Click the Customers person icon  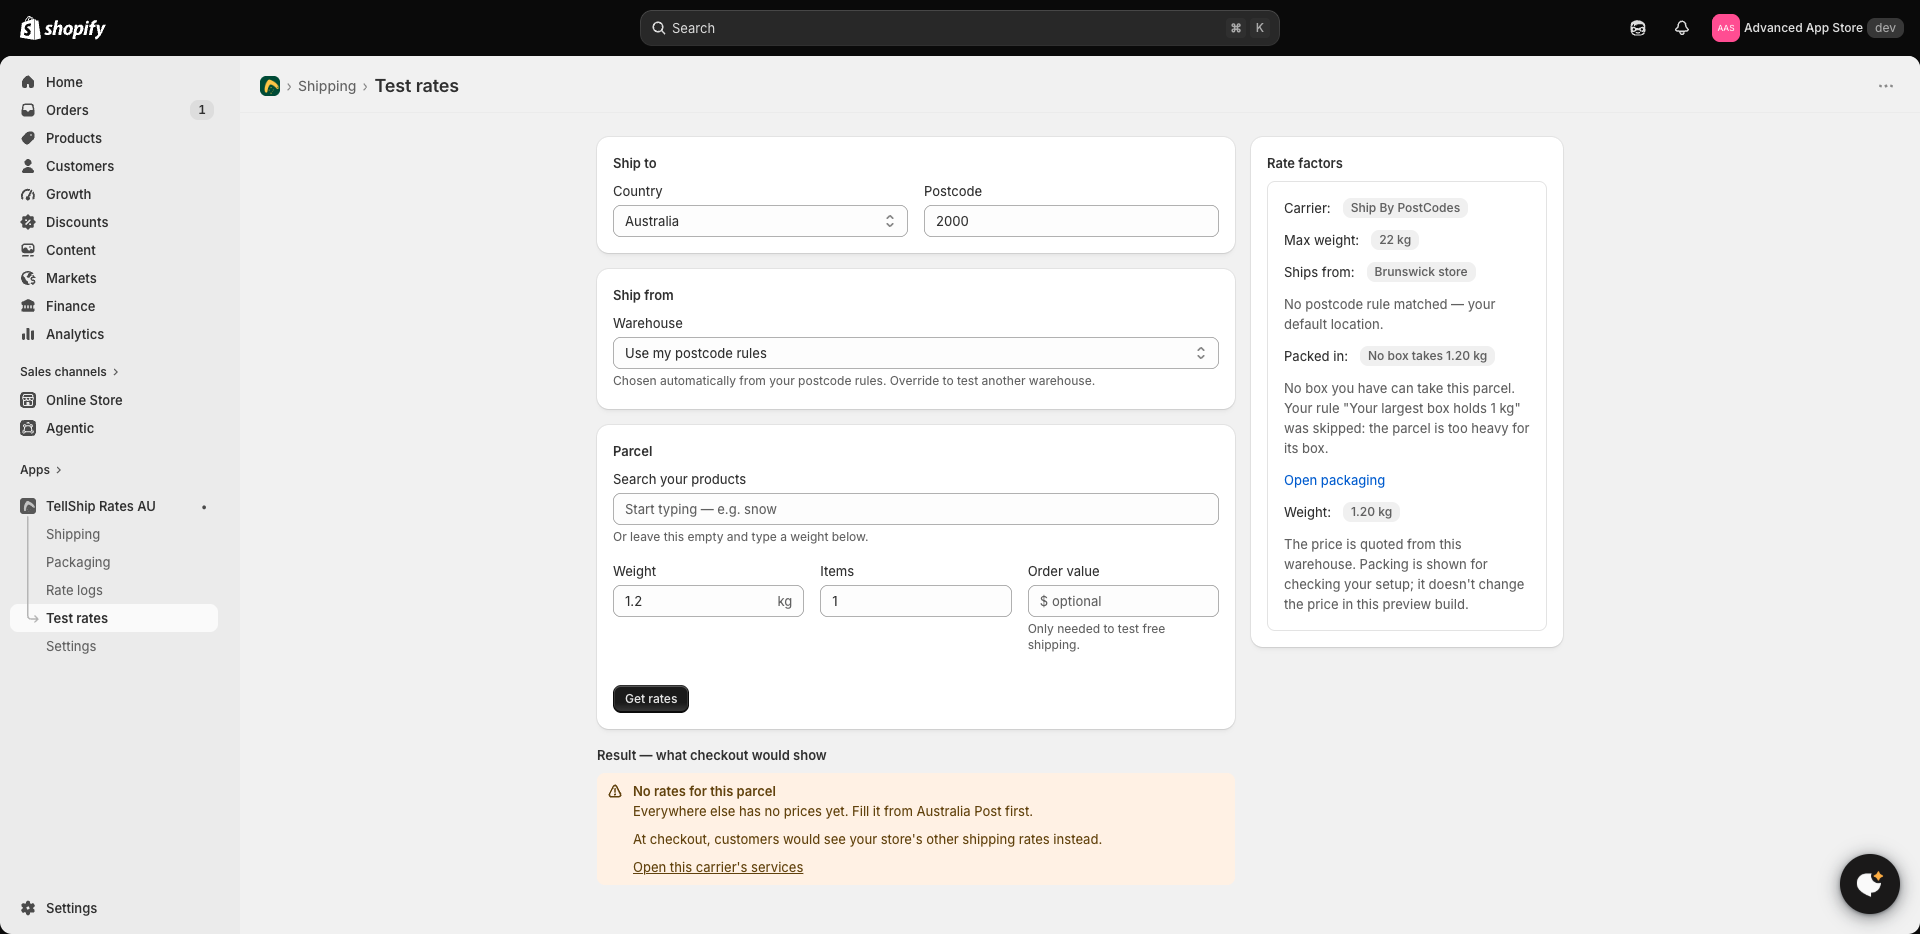[x=28, y=166]
